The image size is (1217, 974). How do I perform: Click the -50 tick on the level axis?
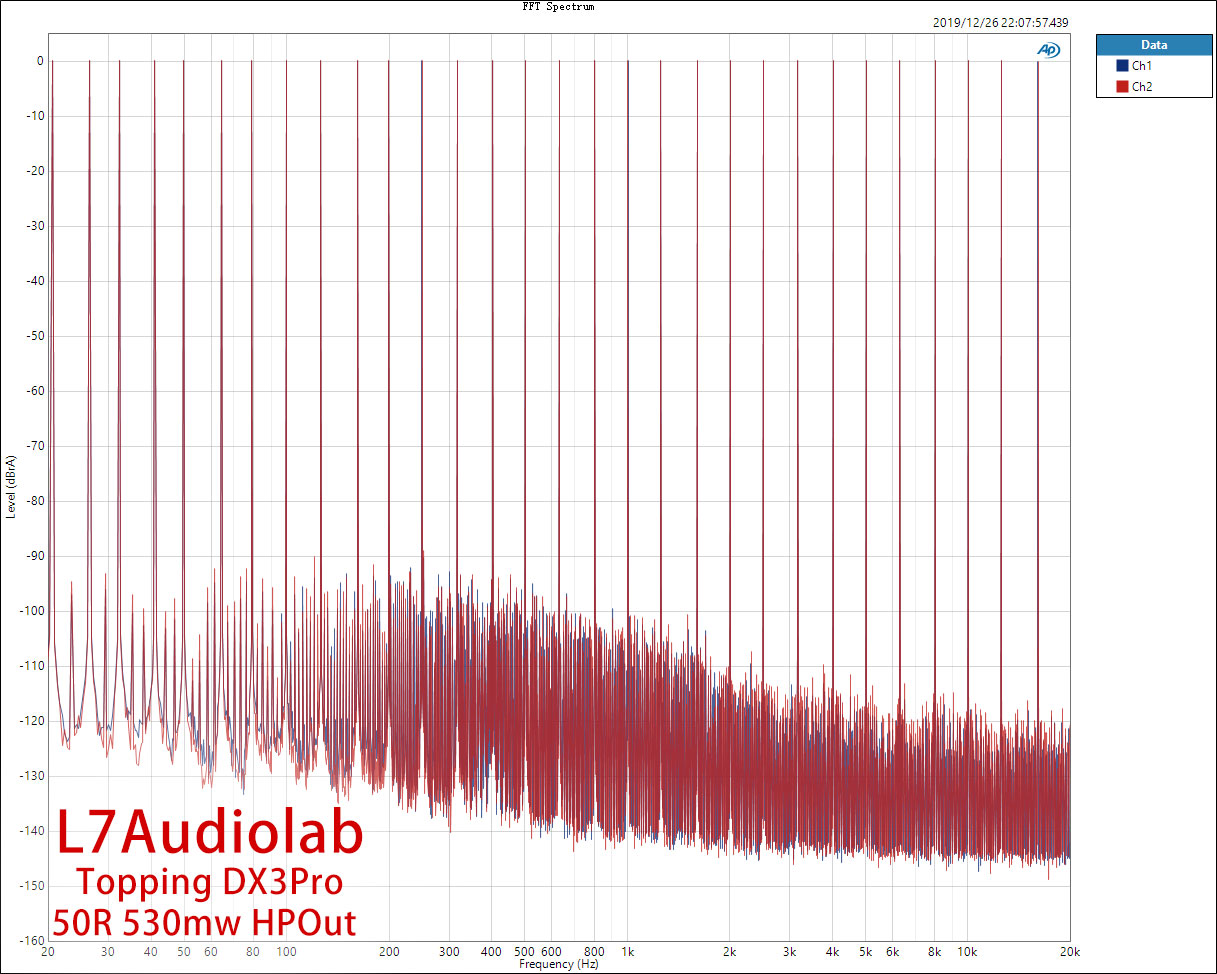point(34,336)
